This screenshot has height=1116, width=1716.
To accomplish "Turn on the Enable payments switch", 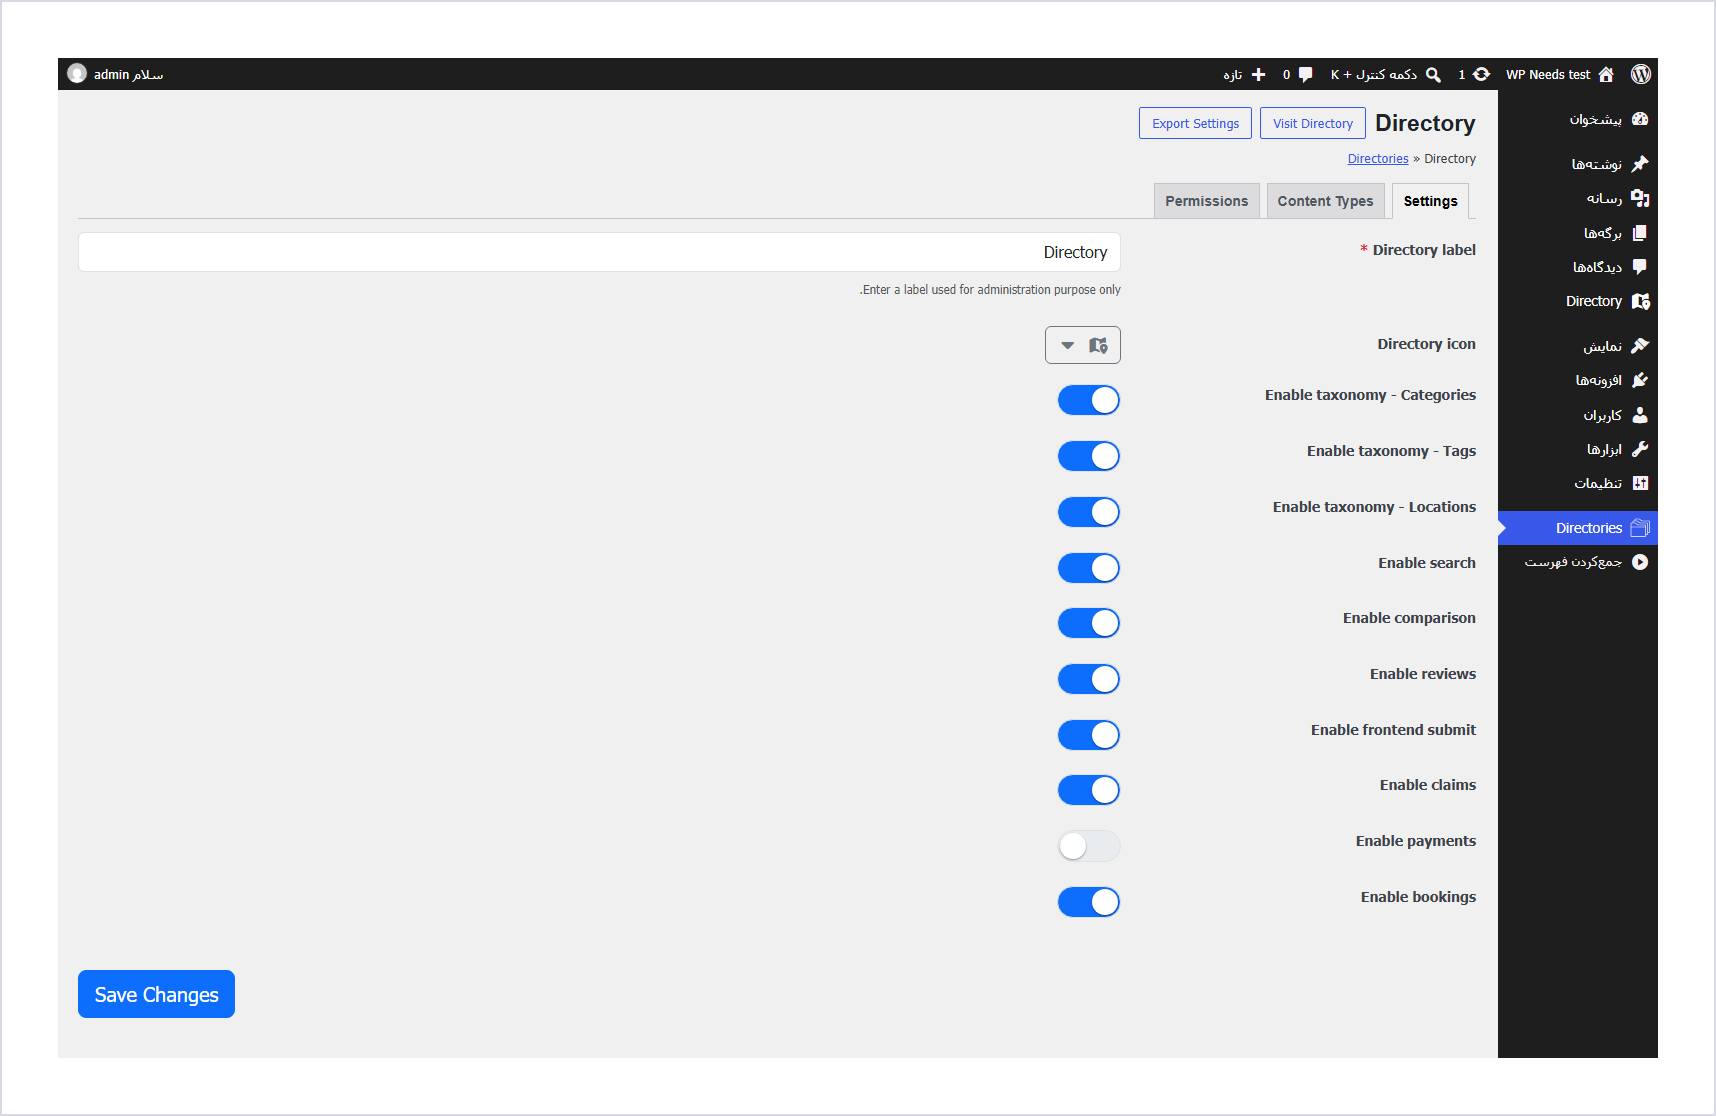I will coord(1089,846).
